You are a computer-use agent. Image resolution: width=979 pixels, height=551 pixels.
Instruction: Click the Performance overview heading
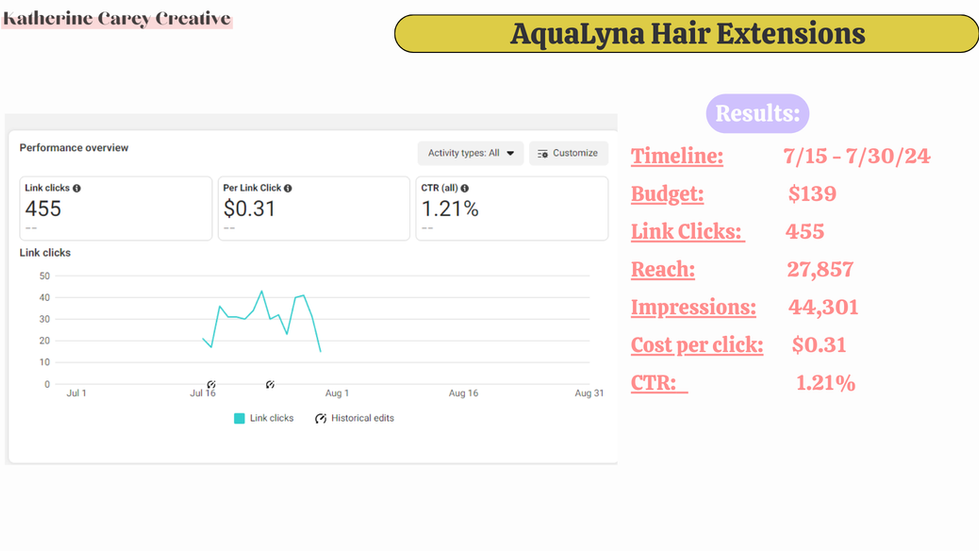tap(74, 148)
